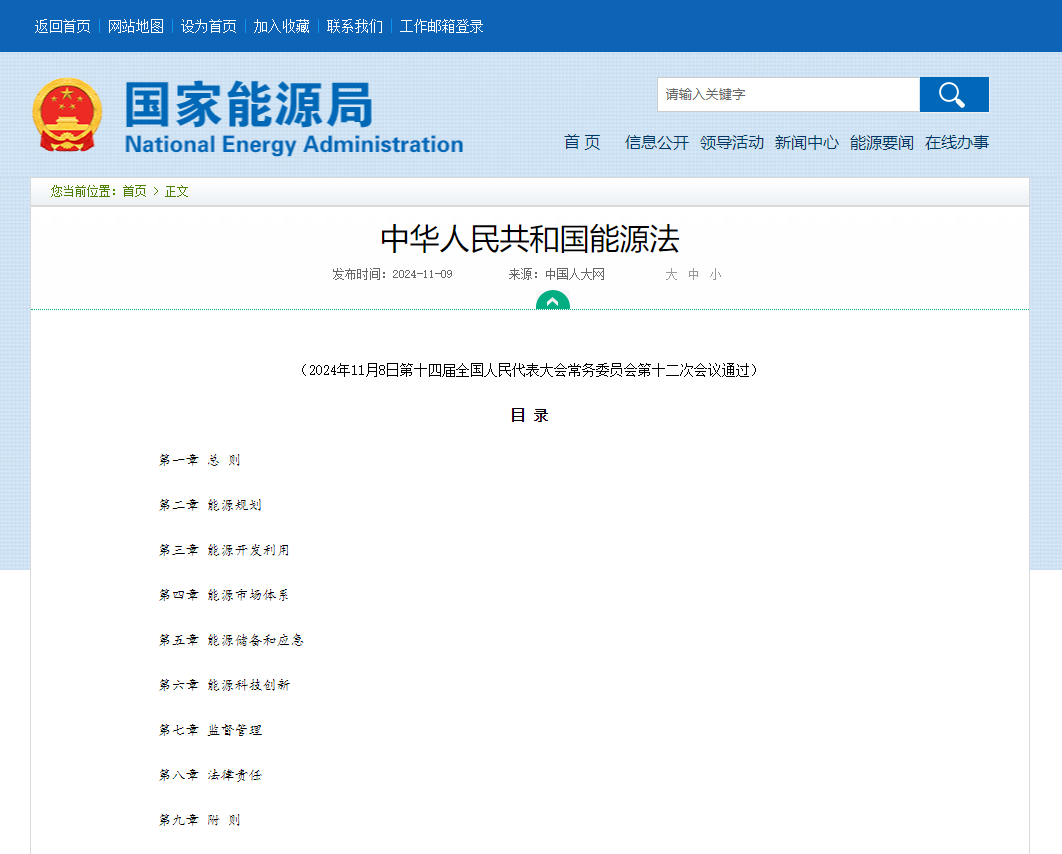The height and width of the screenshot is (854, 1062).
Task: Open 能源要闻 navigation item
Action: (882, 142)
